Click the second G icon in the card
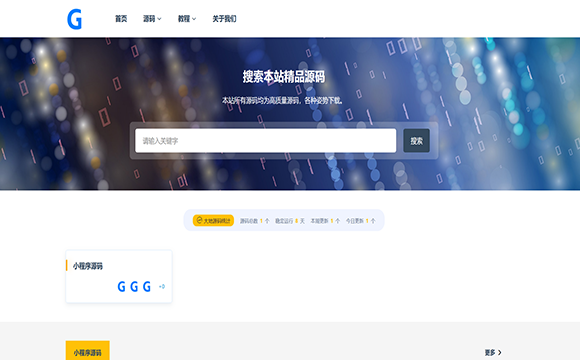 (x=134, y=286)
